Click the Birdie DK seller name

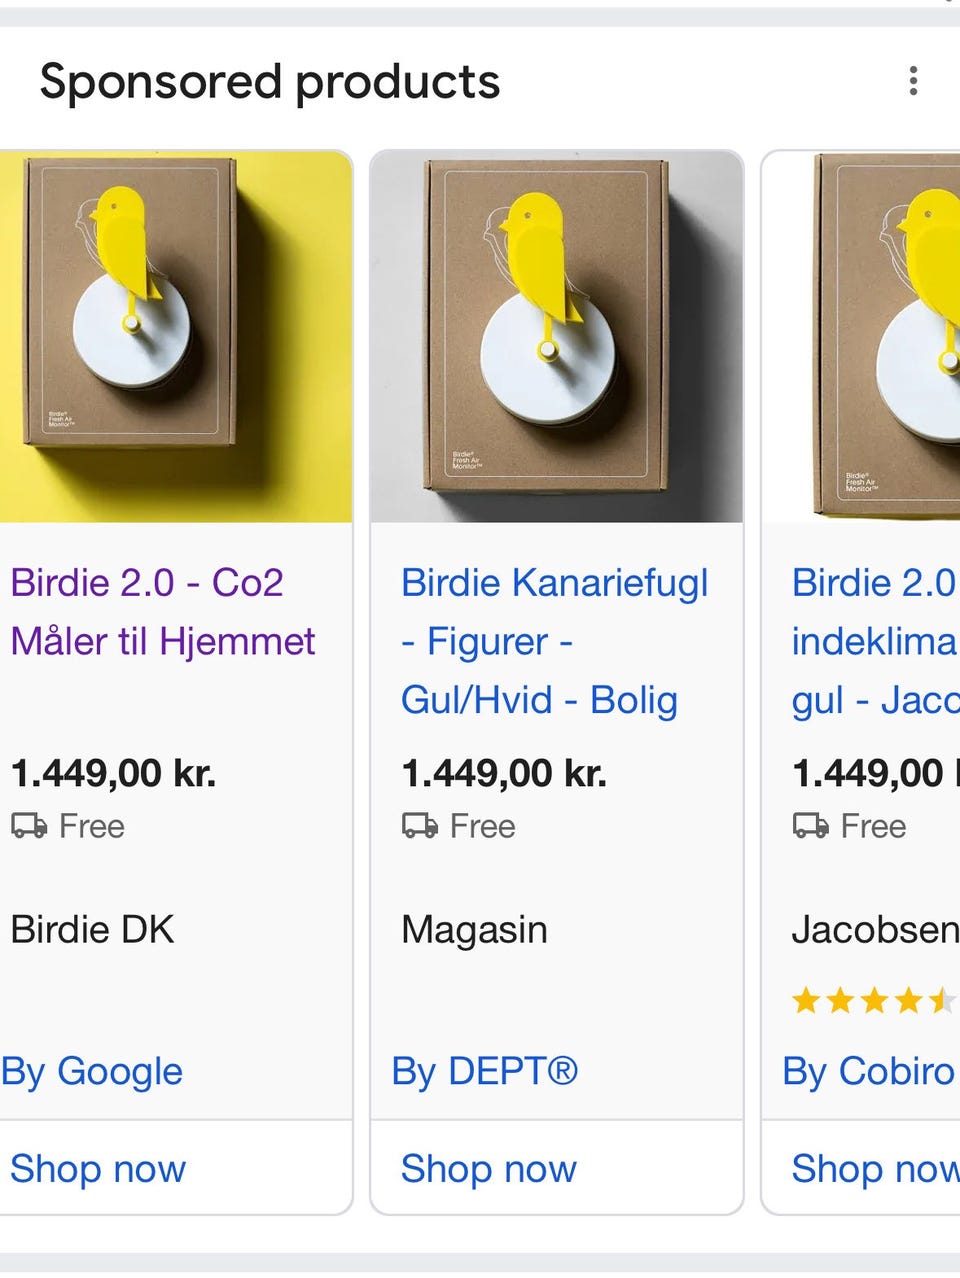click(92, 930)
